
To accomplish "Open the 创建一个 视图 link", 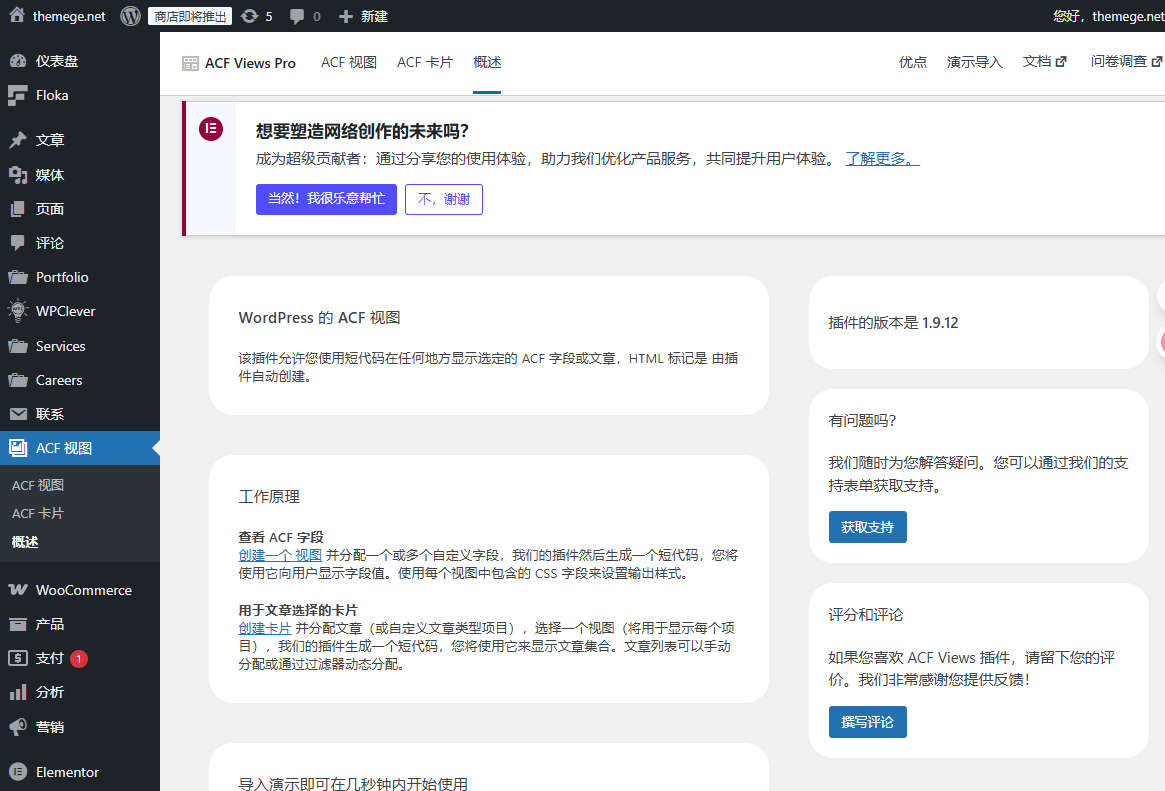I will 280,555.
